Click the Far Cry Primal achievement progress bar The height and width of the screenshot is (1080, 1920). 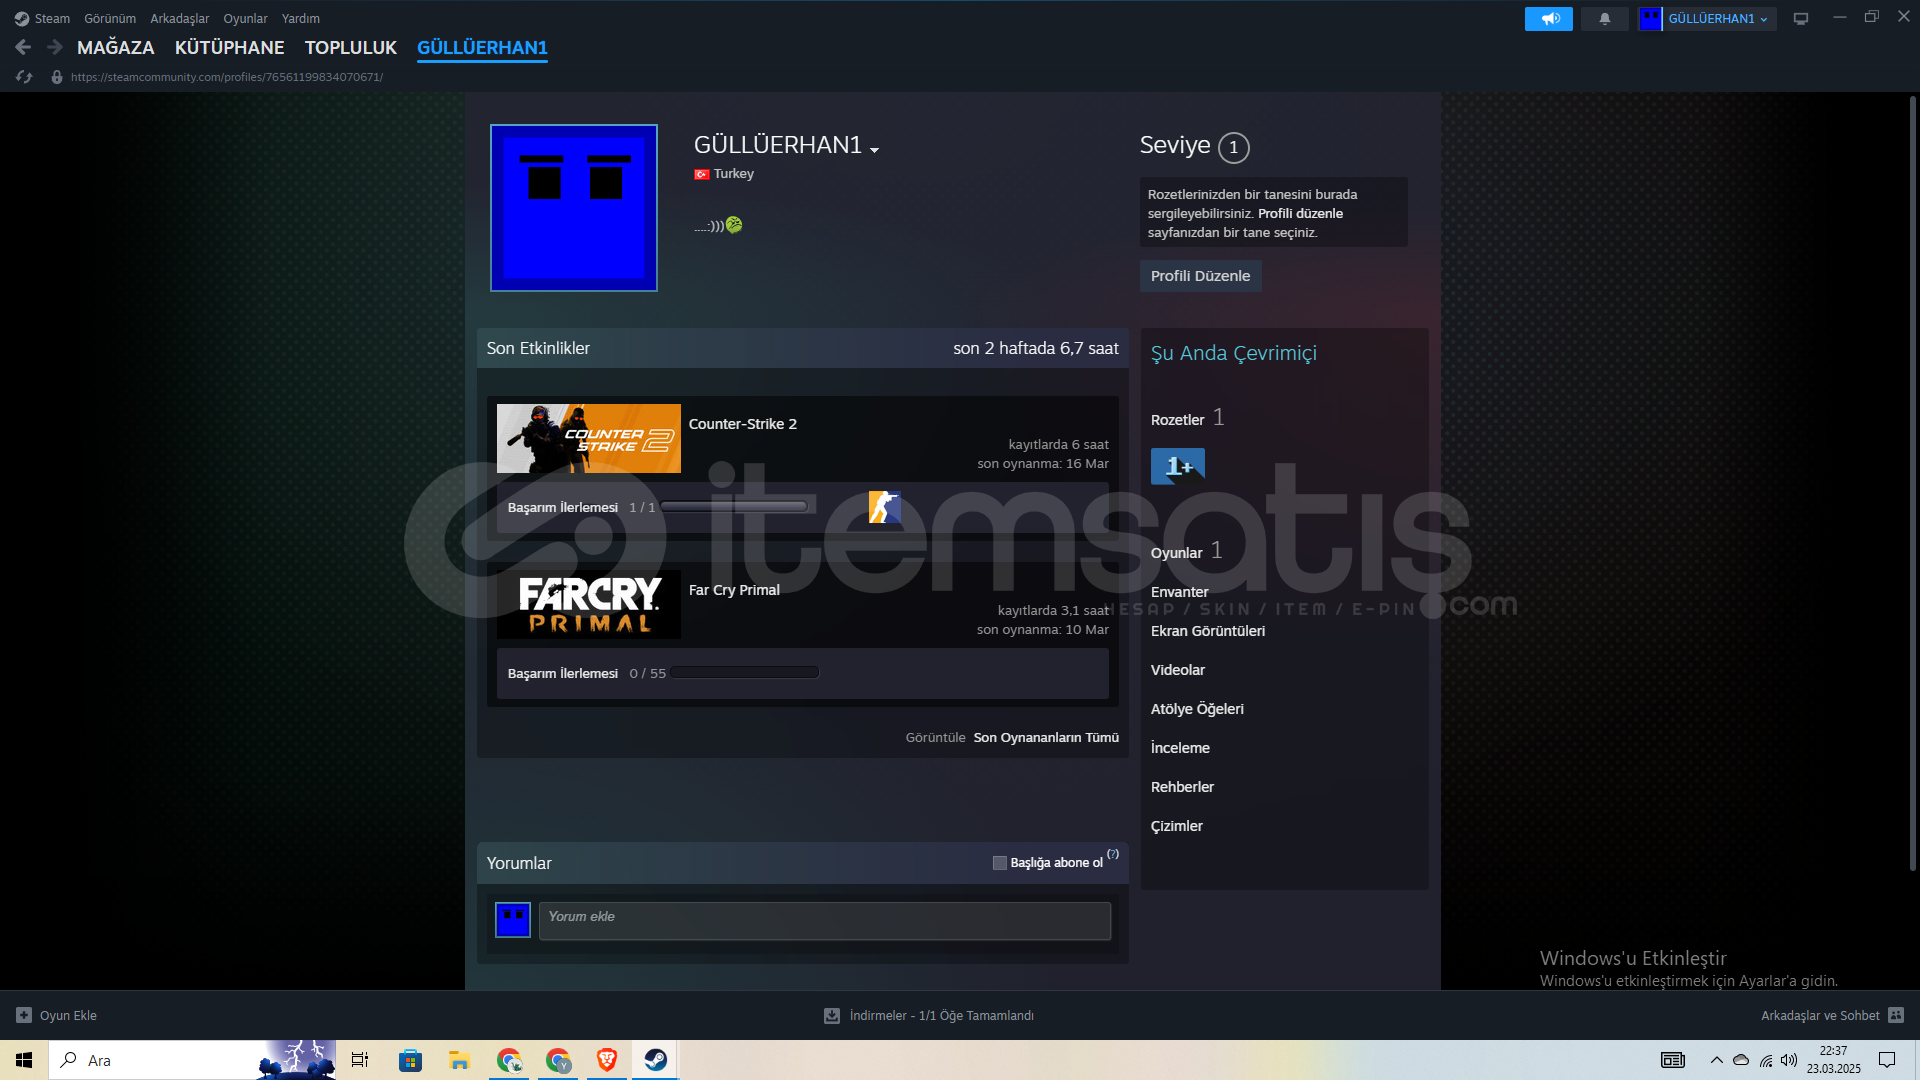coord(744,673)
